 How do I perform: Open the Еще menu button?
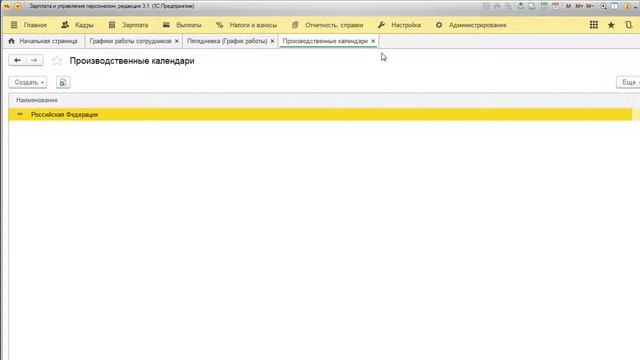point(629,82)
